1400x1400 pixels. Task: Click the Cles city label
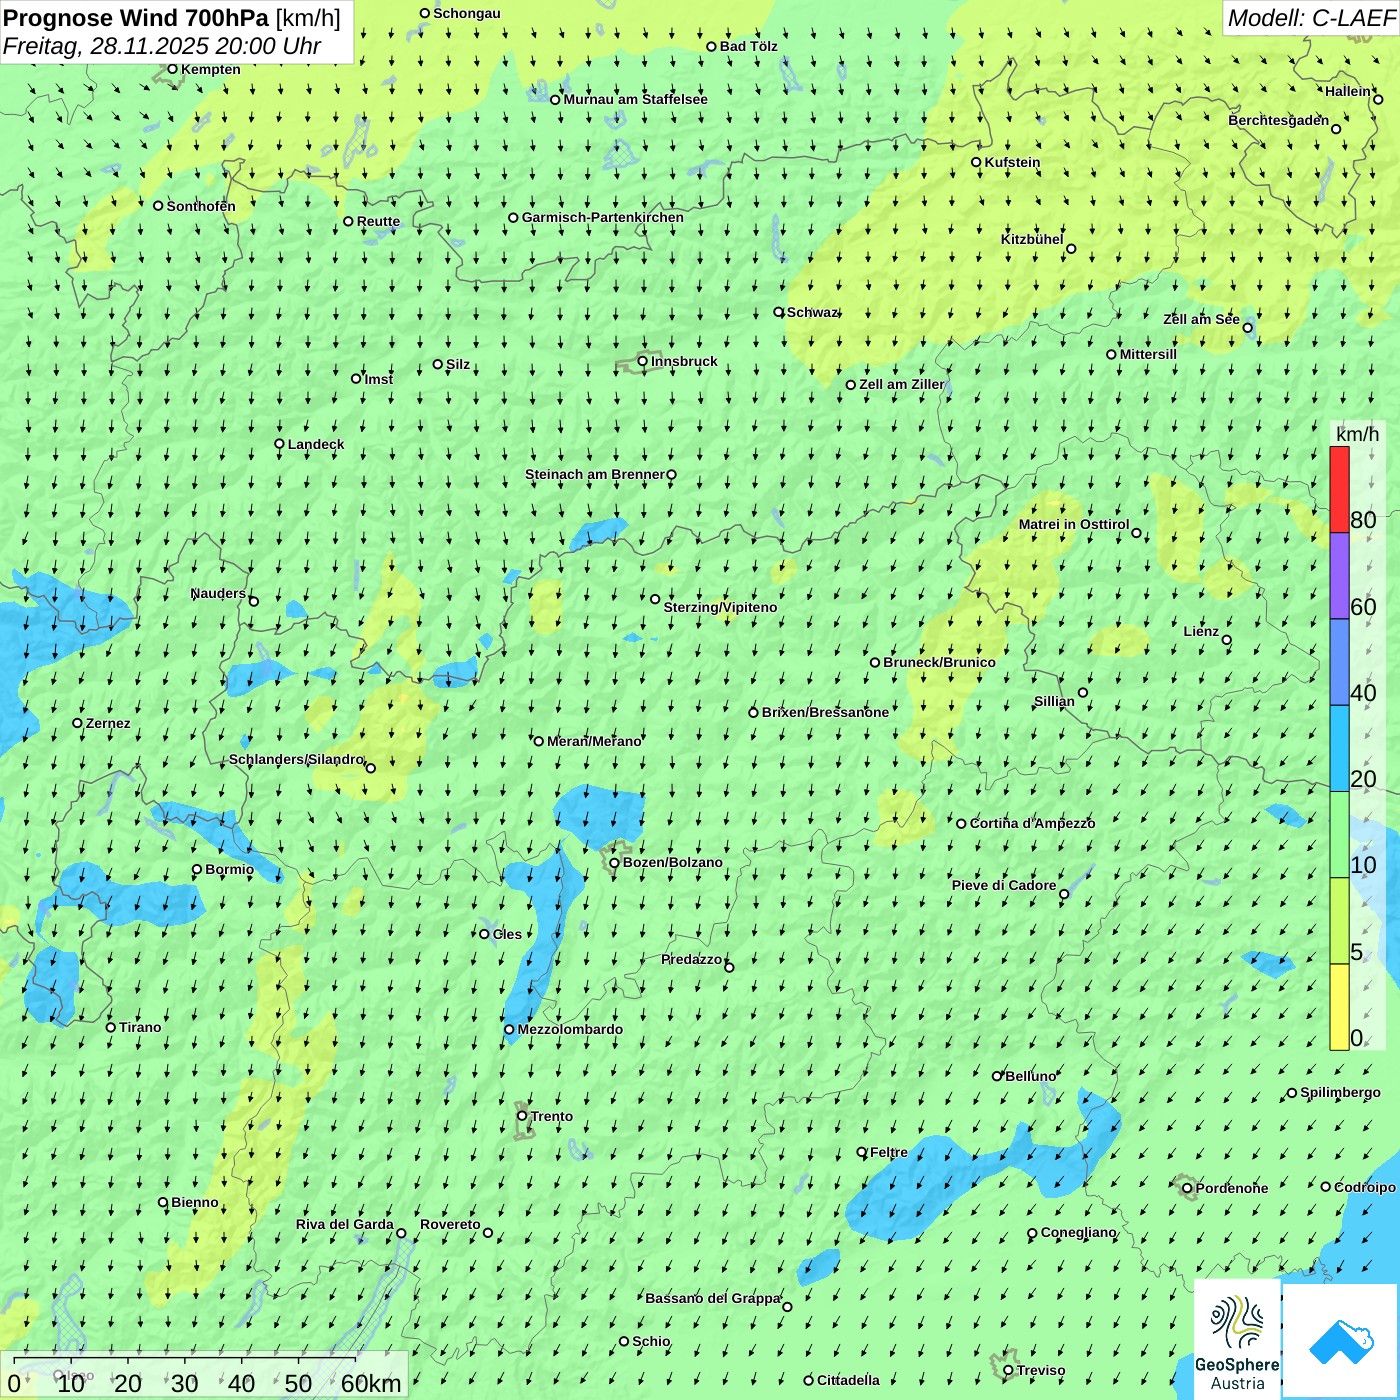pyautogui.click(x=507, y=934)
